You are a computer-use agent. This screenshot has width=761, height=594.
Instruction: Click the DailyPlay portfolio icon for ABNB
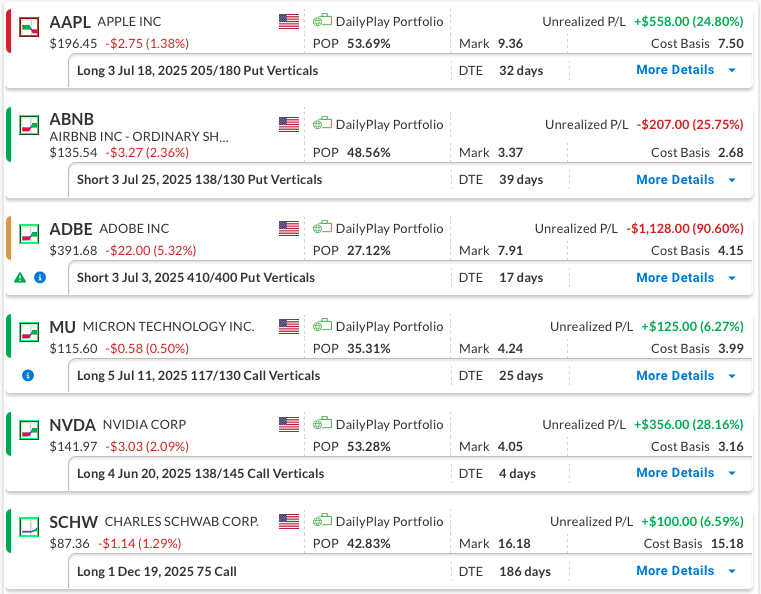point(322,124)
